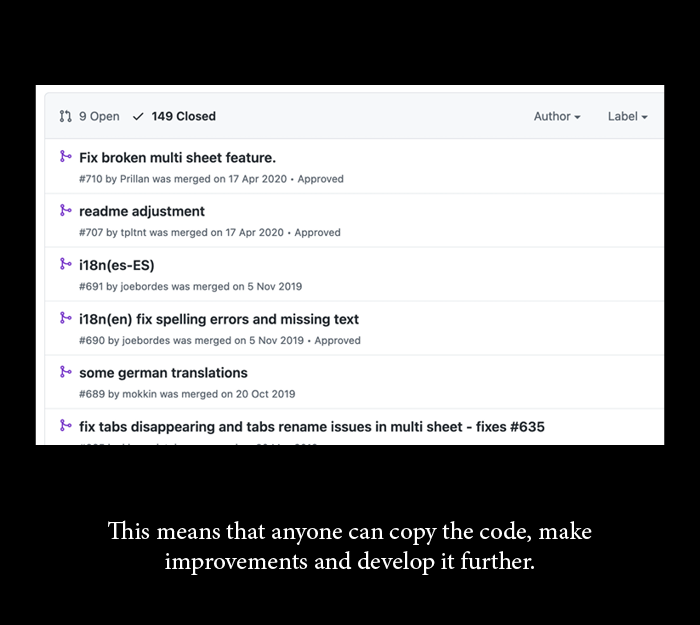700x625 pixels.
Task: Click the Approved status on pull request #690
Action: (x=337, y=341)
